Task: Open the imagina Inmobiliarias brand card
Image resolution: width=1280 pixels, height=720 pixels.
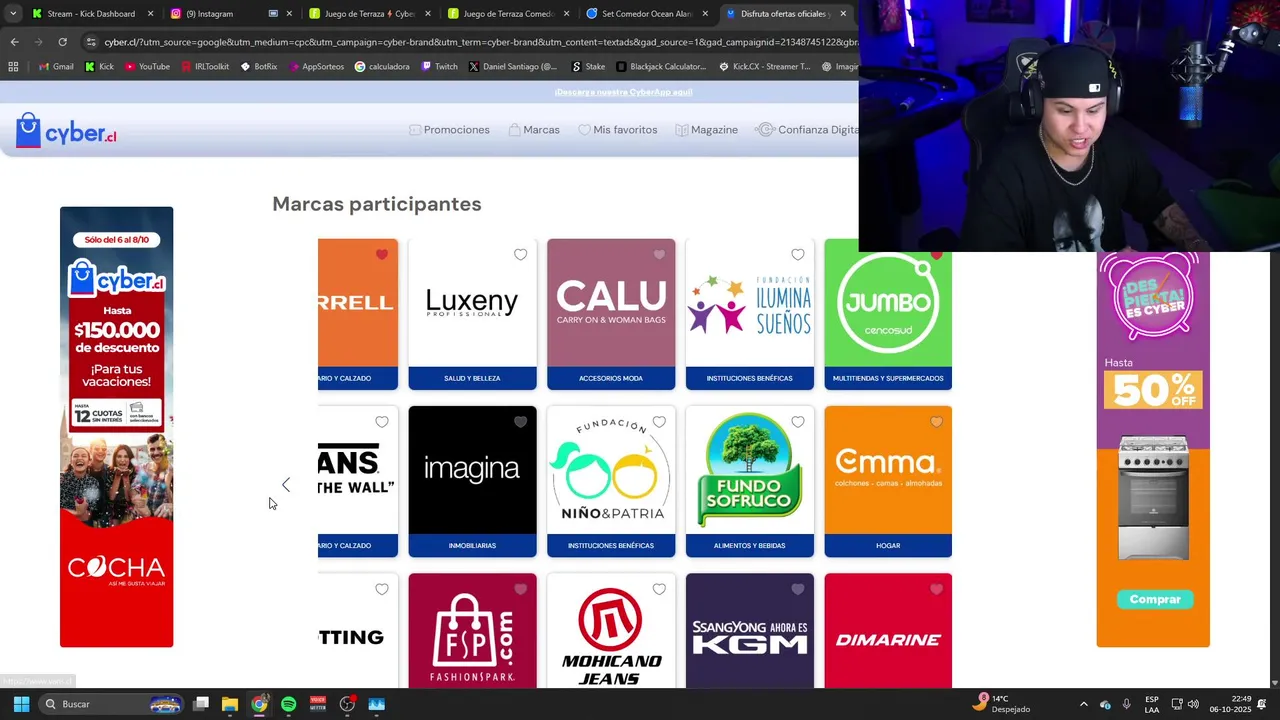Action: [472, 481]
